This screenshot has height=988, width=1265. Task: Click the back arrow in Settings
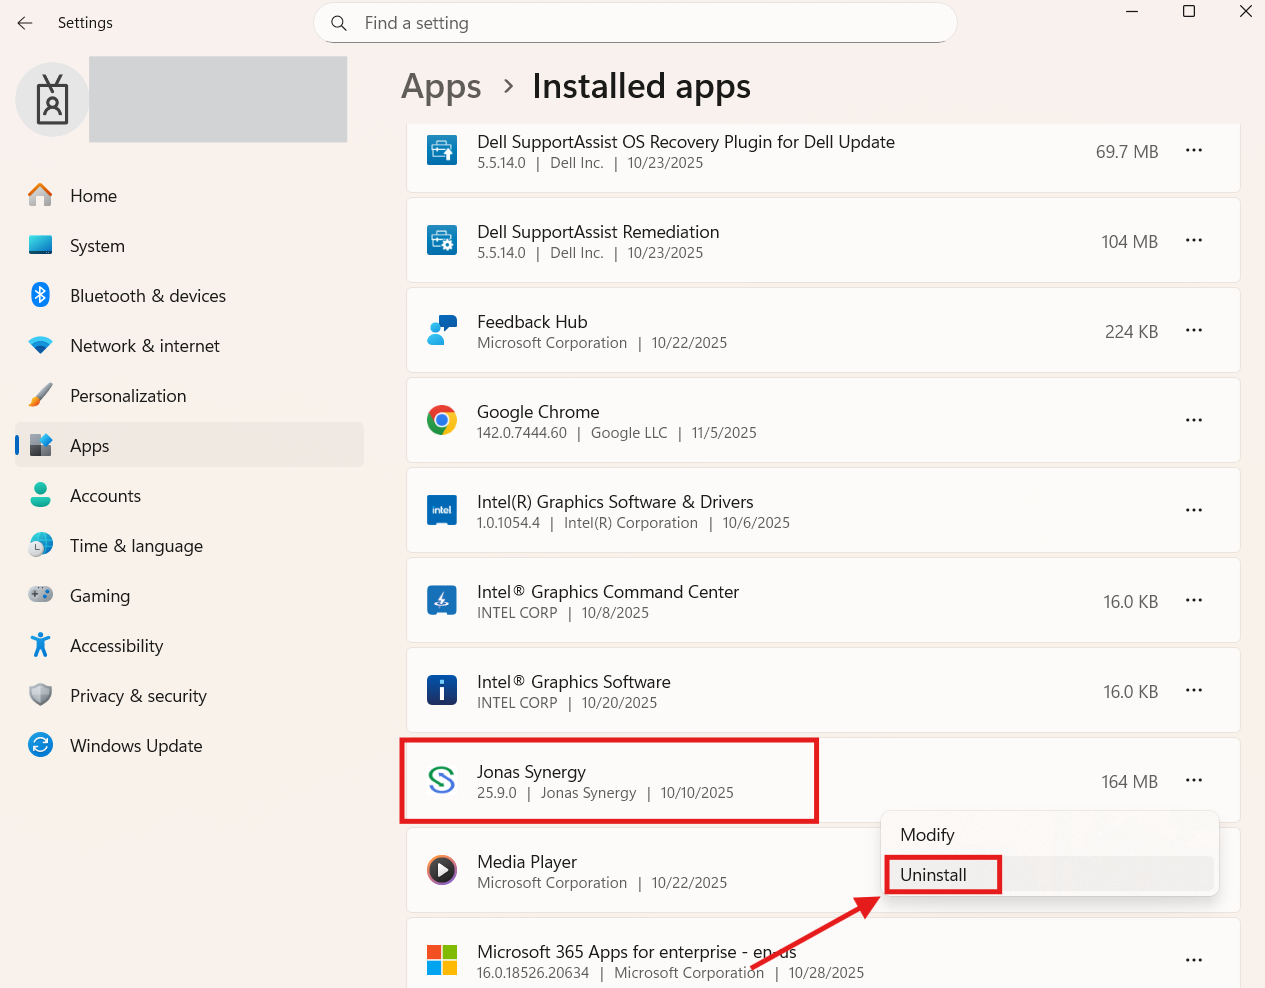pyautogui.click(x=25, y=23)
